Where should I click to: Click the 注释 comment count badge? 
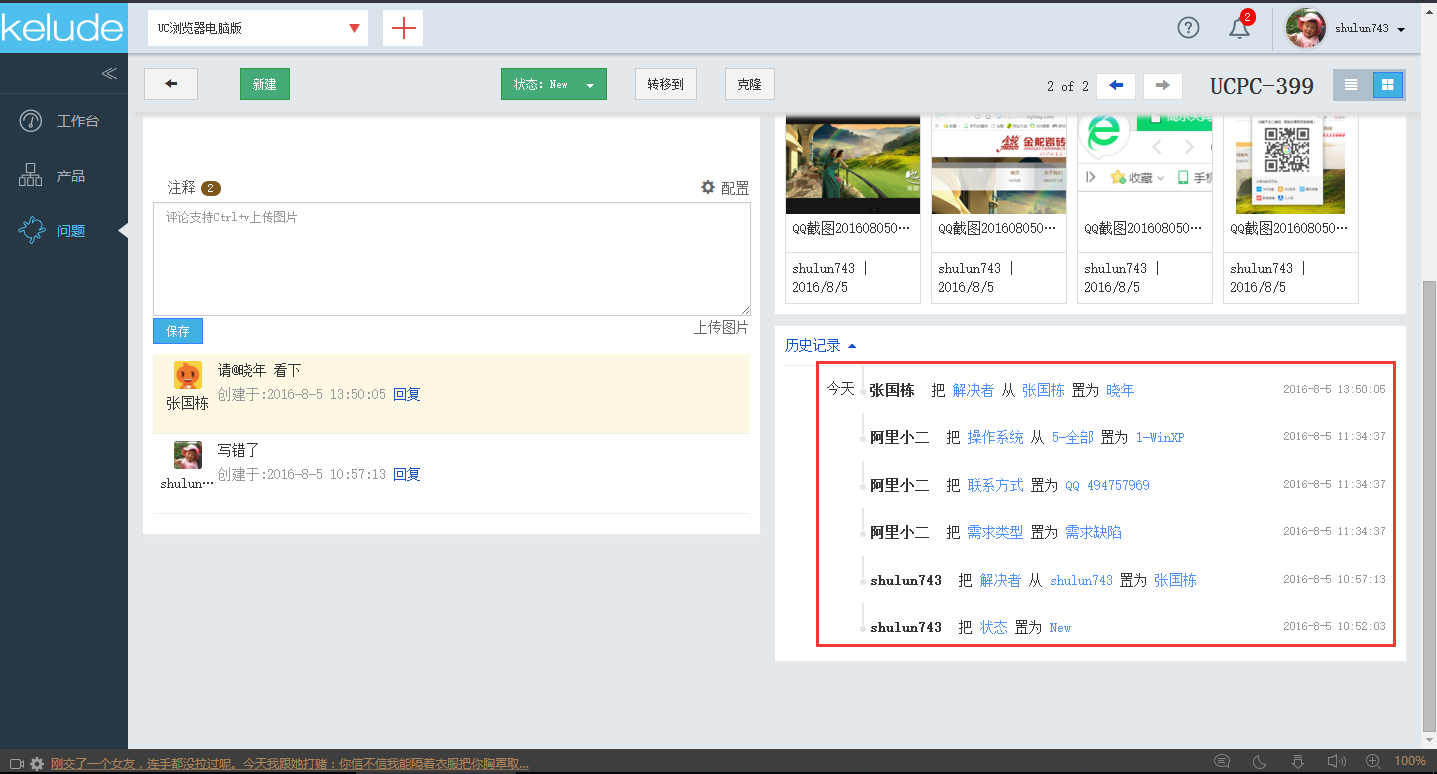[x=211, y=188]
